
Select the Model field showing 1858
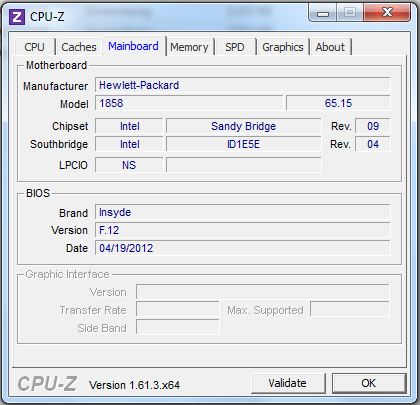189,103
